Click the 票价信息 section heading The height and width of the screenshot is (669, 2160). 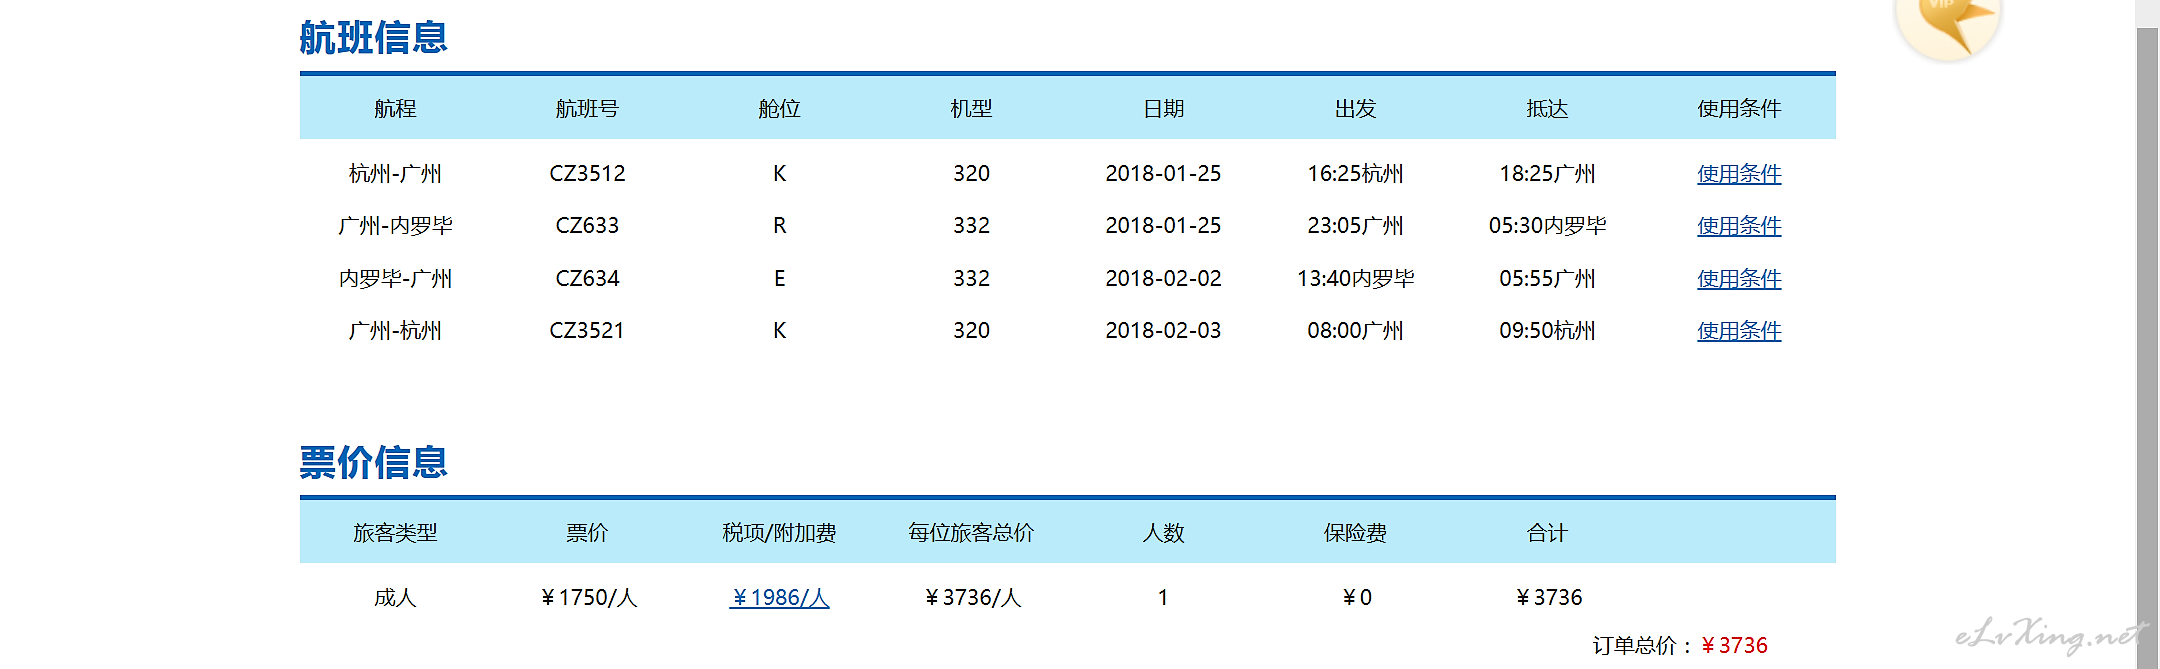[373, 462]
